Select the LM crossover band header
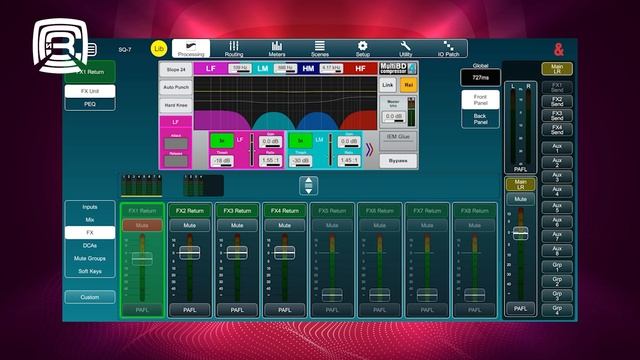The height and width of the screenshot is (360, 640). (262, 69)
